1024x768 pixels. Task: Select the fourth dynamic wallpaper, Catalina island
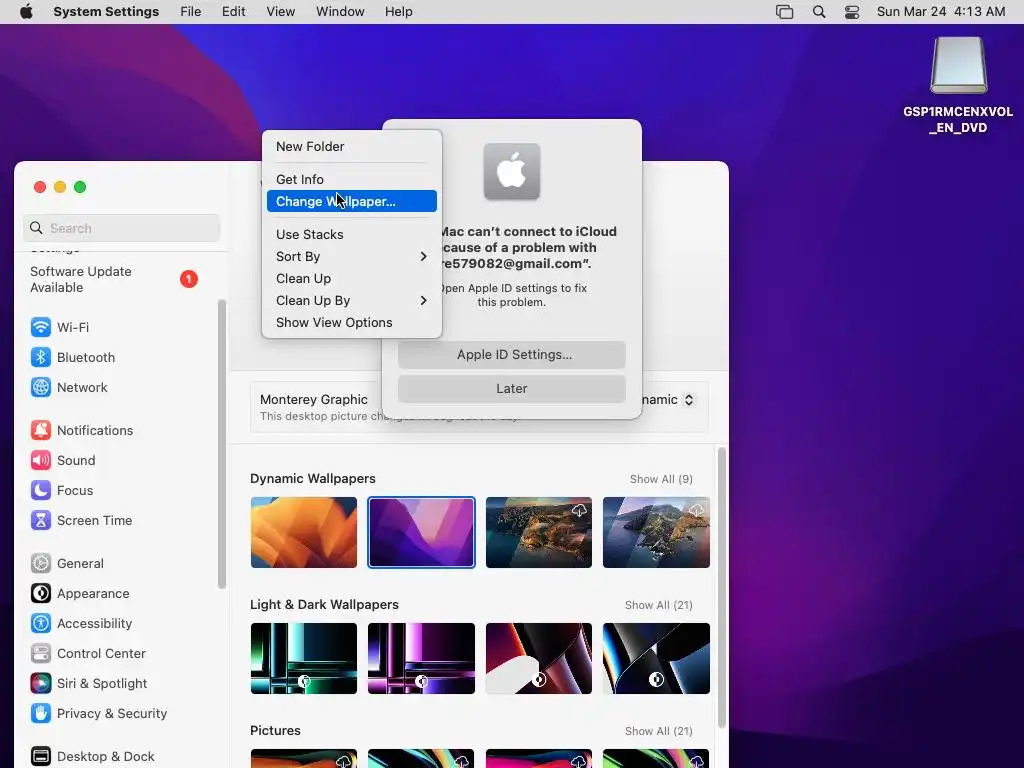coord(656,532)
